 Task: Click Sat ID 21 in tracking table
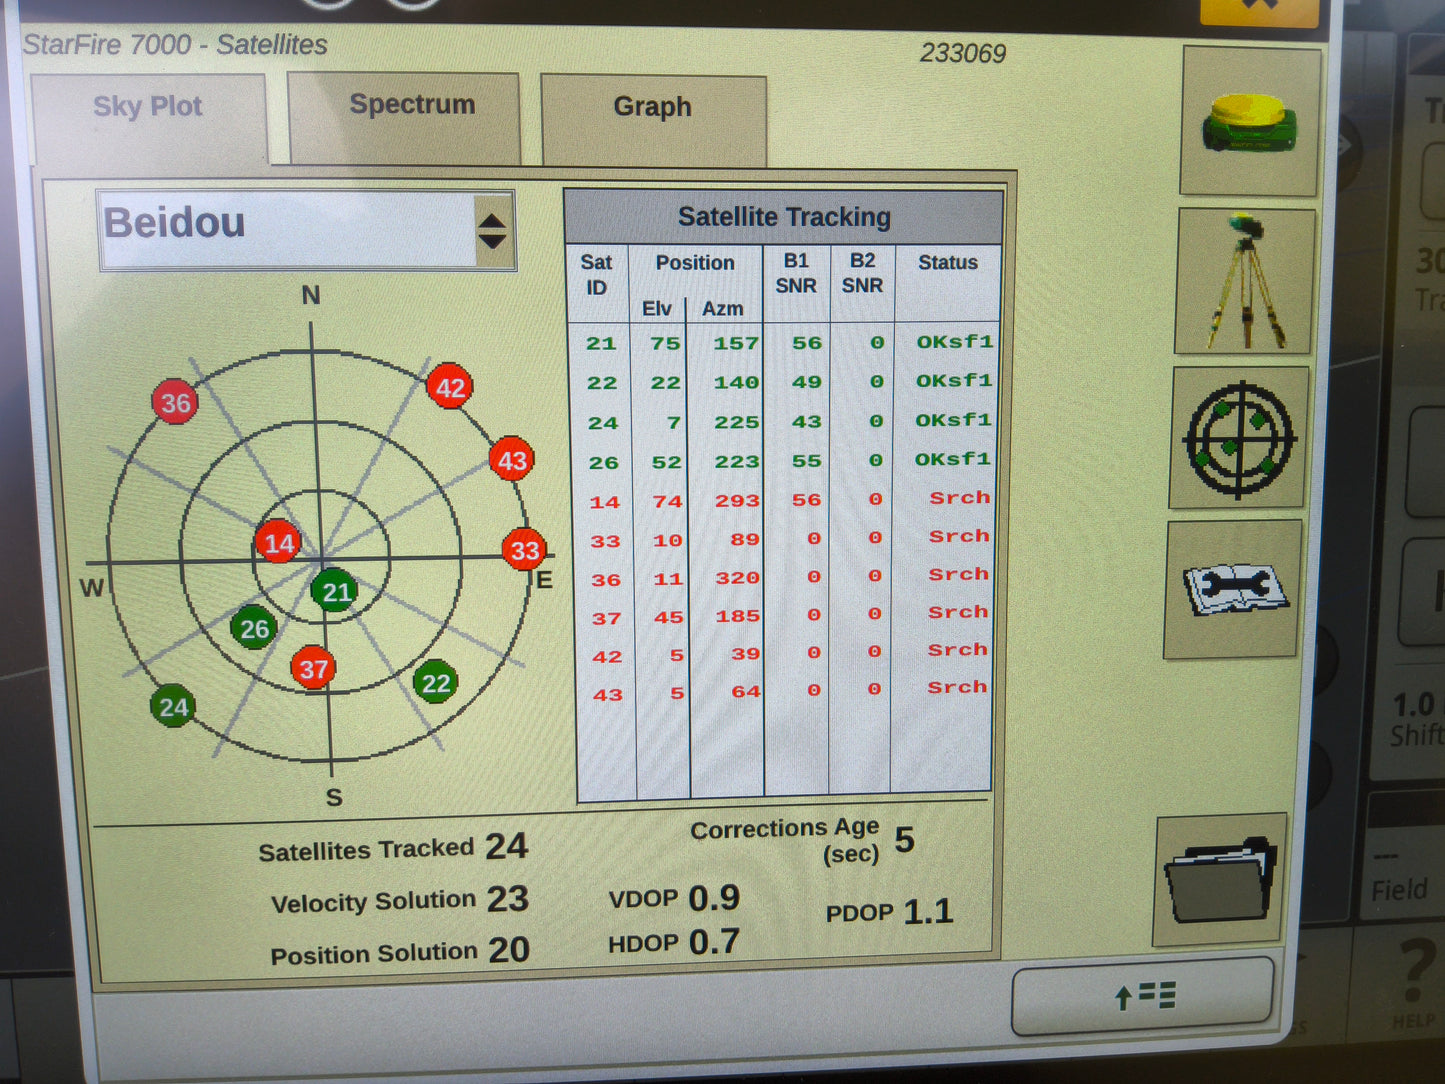pyautogui.click(x=601, y=344)
